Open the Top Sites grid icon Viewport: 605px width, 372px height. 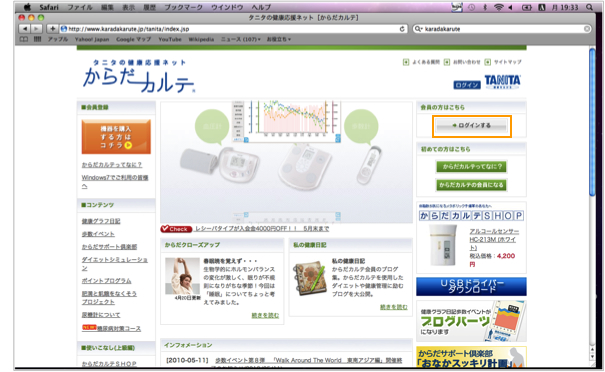[37, 39]
